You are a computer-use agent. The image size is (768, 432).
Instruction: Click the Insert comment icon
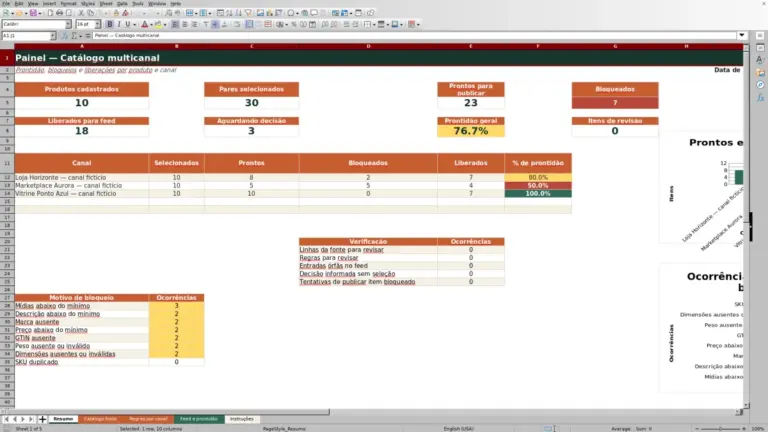(x=314, y=13)
